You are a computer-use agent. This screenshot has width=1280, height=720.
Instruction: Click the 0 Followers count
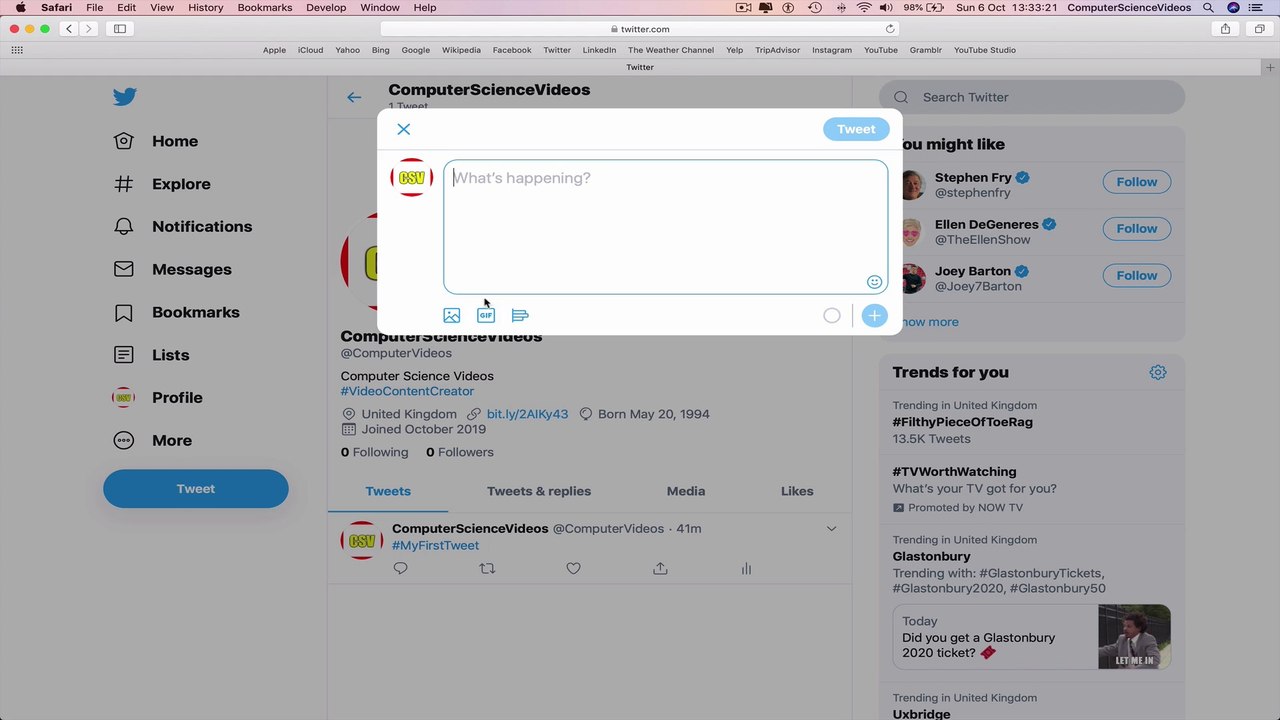(x=460, y=452)
